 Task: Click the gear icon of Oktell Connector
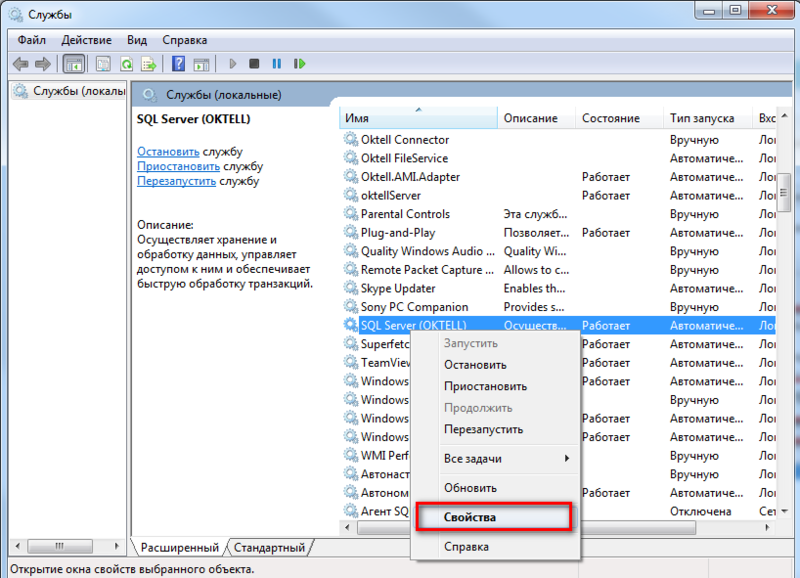pyautogui.click(x=351, y=139)
